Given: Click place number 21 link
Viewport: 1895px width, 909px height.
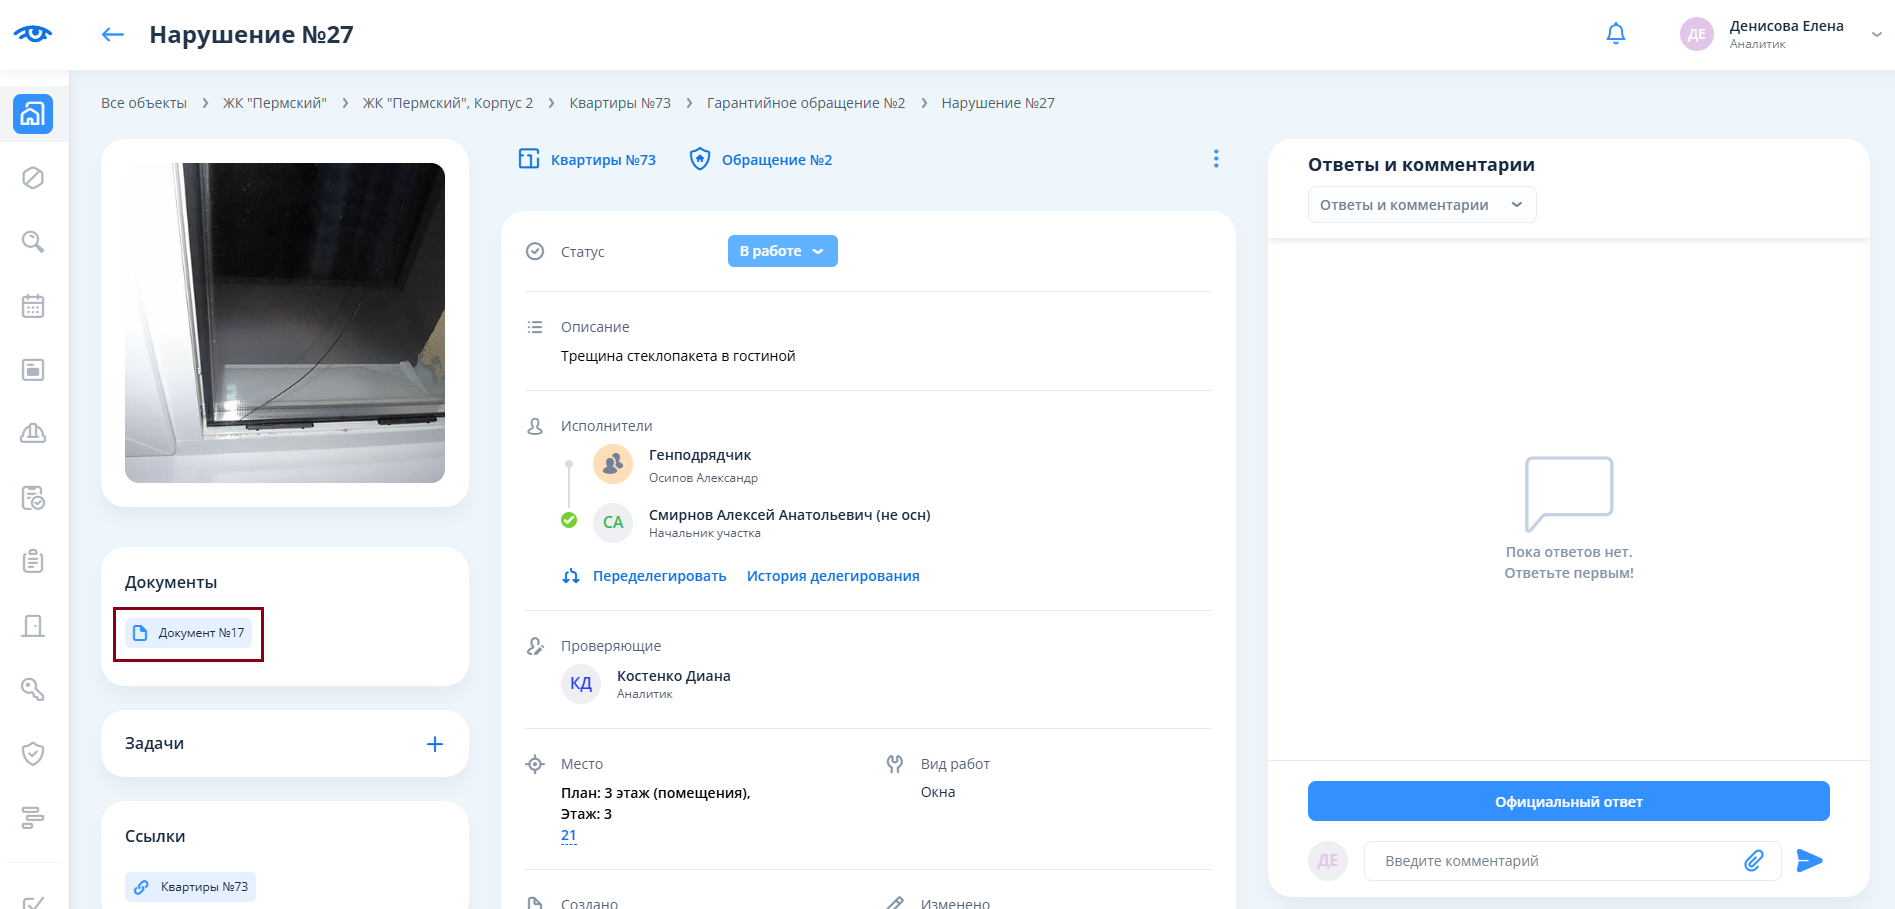Looking at the screenshot, I should pos(568,835).
